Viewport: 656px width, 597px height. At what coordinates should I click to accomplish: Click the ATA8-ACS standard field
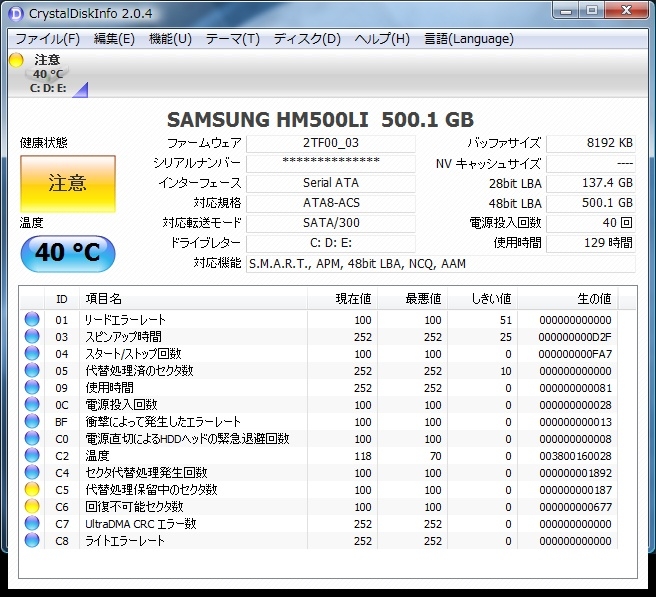click(x=331, y=203)
